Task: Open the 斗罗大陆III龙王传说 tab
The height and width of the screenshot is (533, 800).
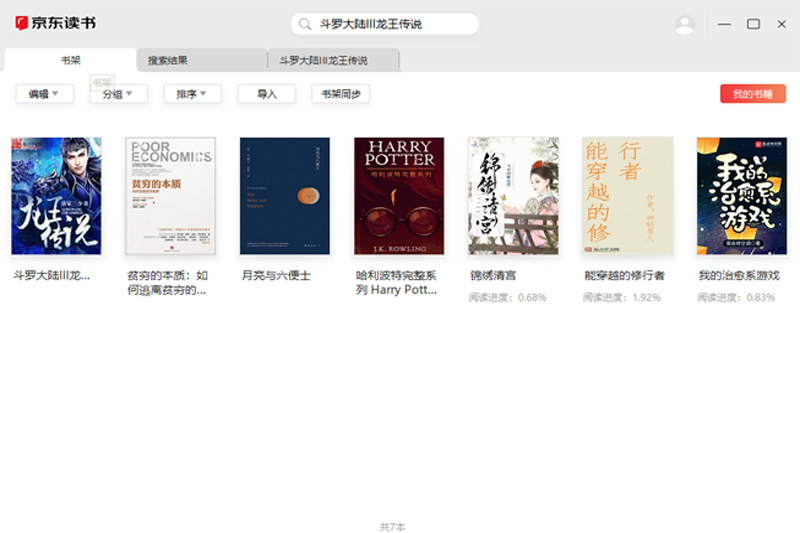Action: point(333,60)
